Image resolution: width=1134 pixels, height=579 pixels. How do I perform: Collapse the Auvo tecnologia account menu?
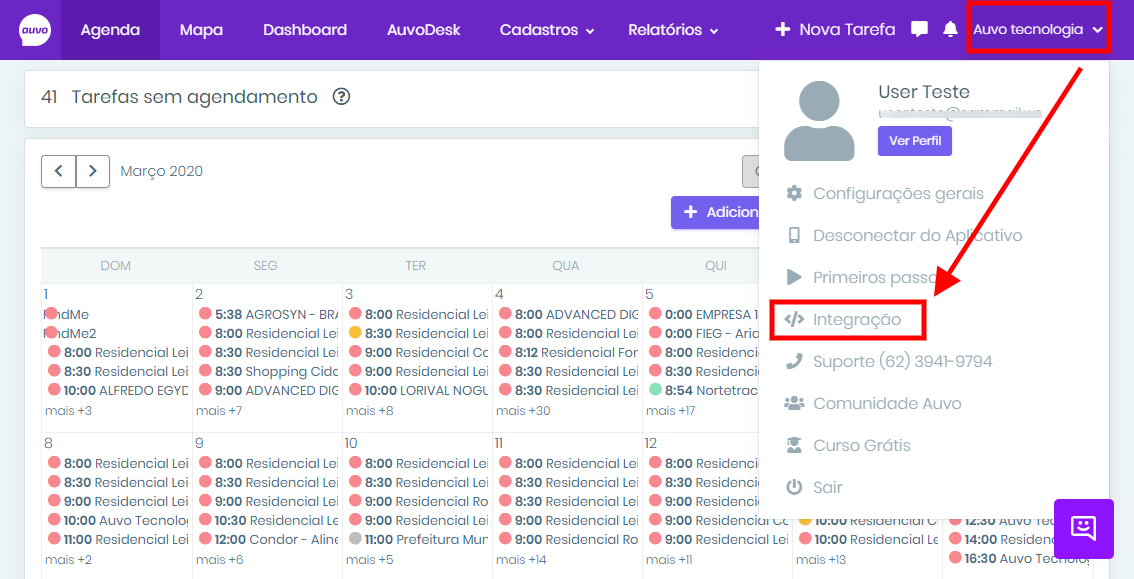[x=1037, y=30]
